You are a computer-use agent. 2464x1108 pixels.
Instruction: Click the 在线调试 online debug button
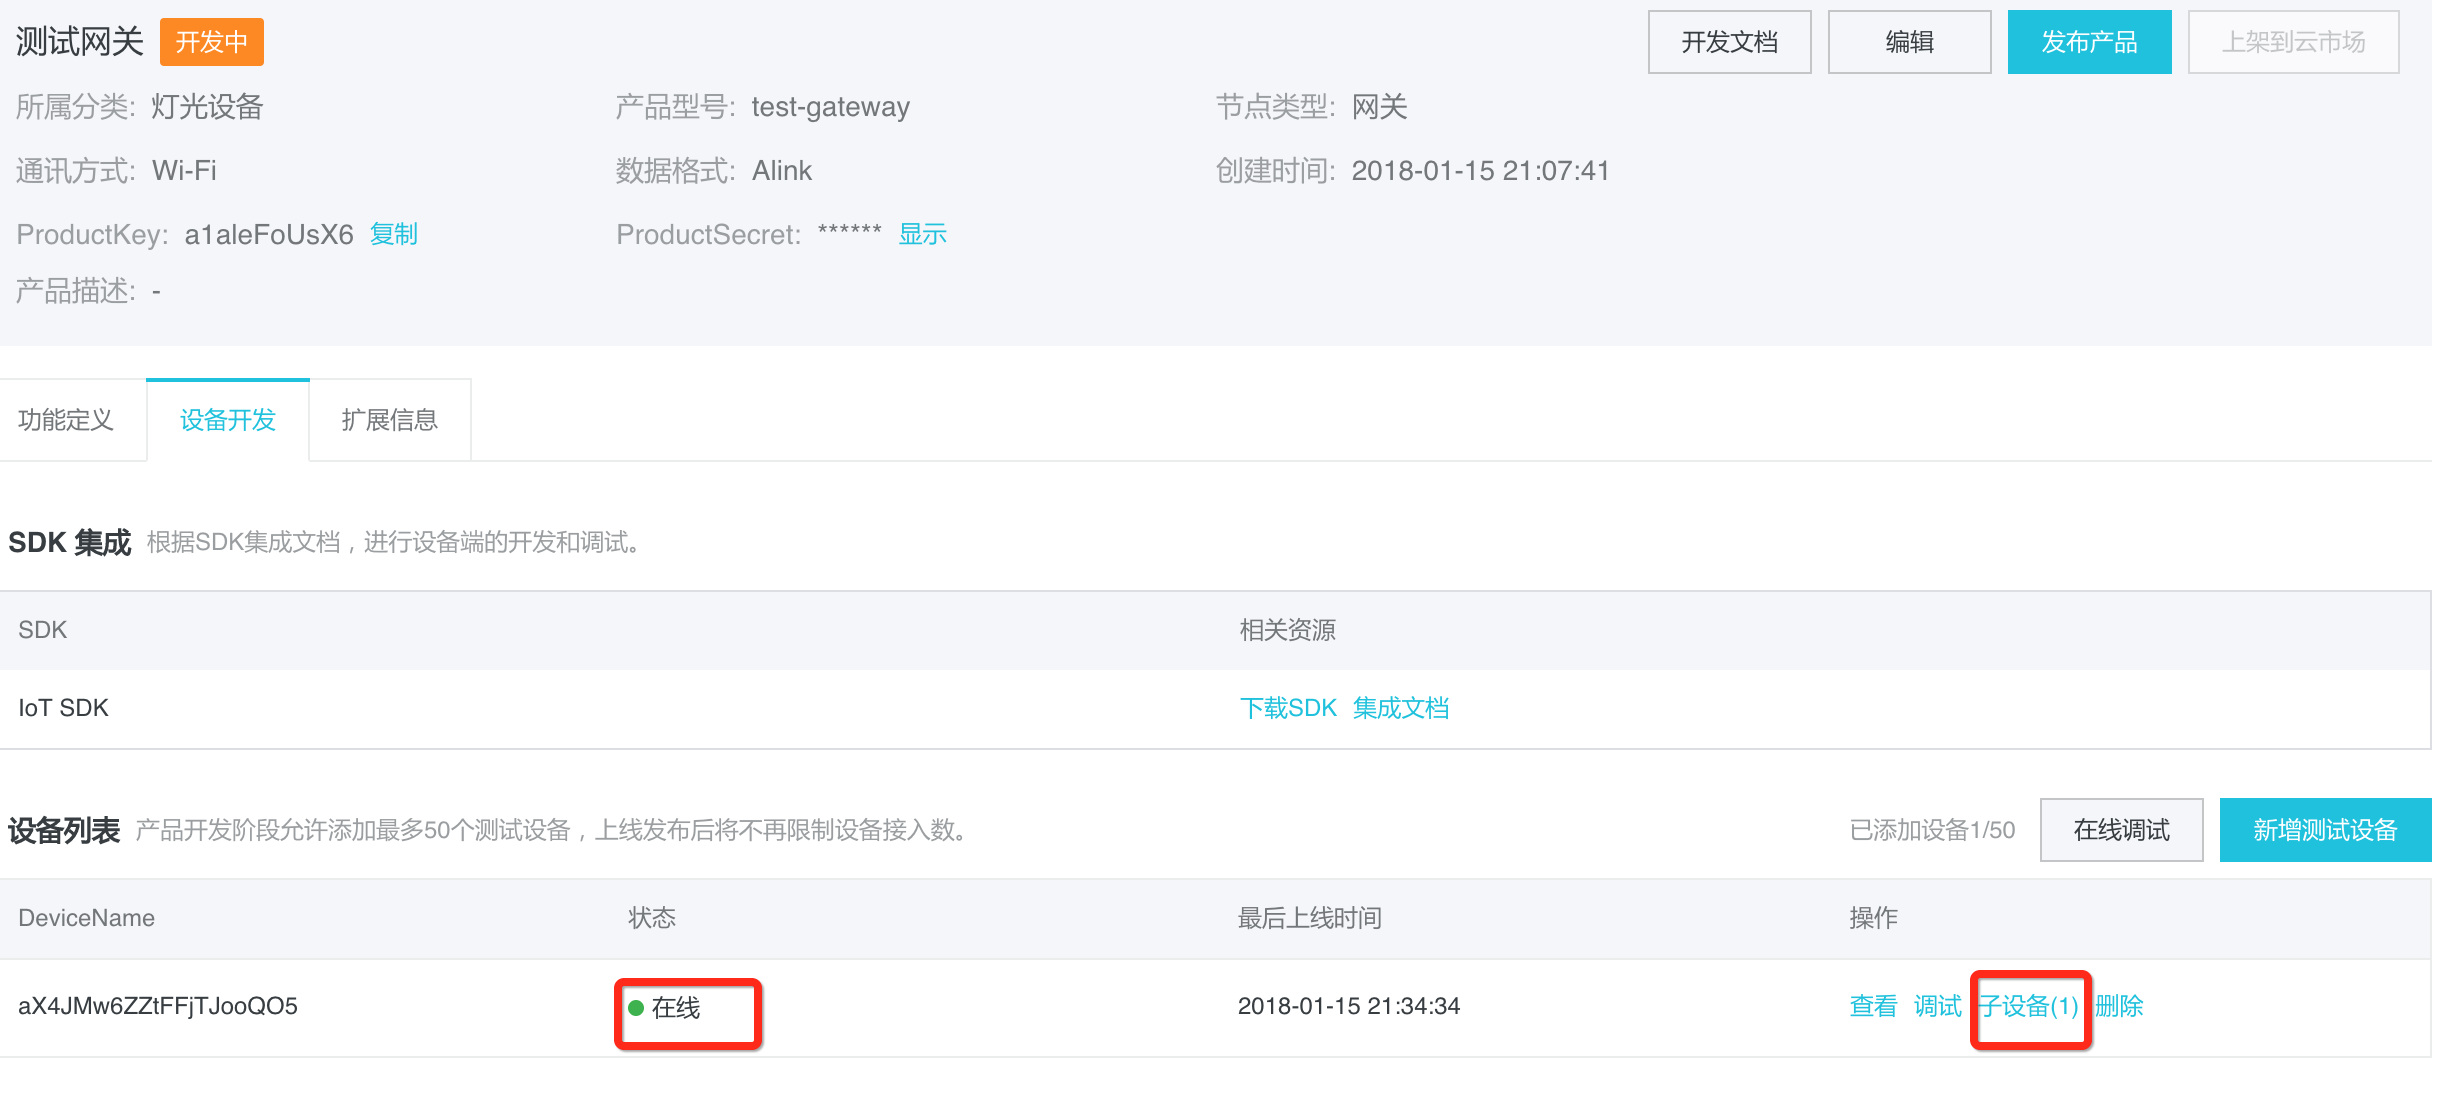(x=2121, y=830)
